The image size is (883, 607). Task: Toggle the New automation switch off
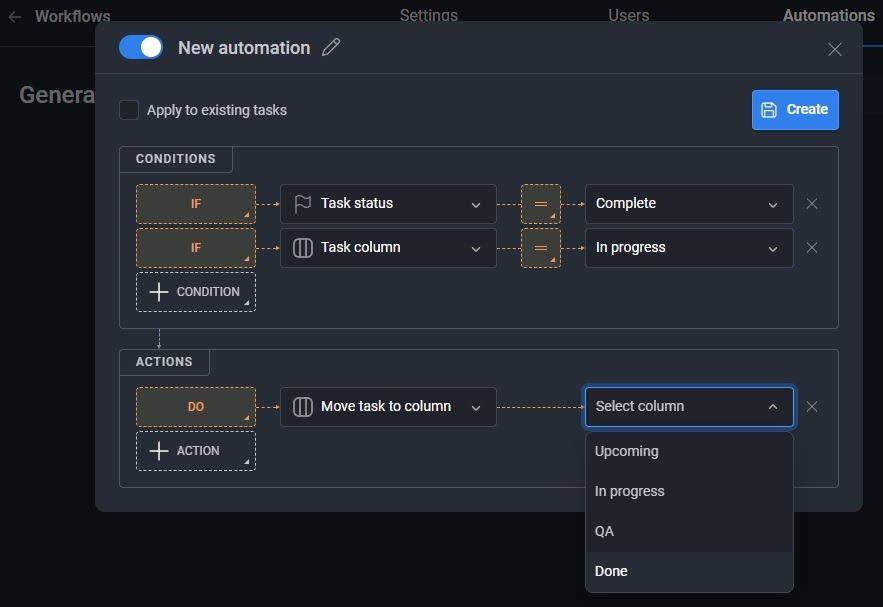pos(140,46)
